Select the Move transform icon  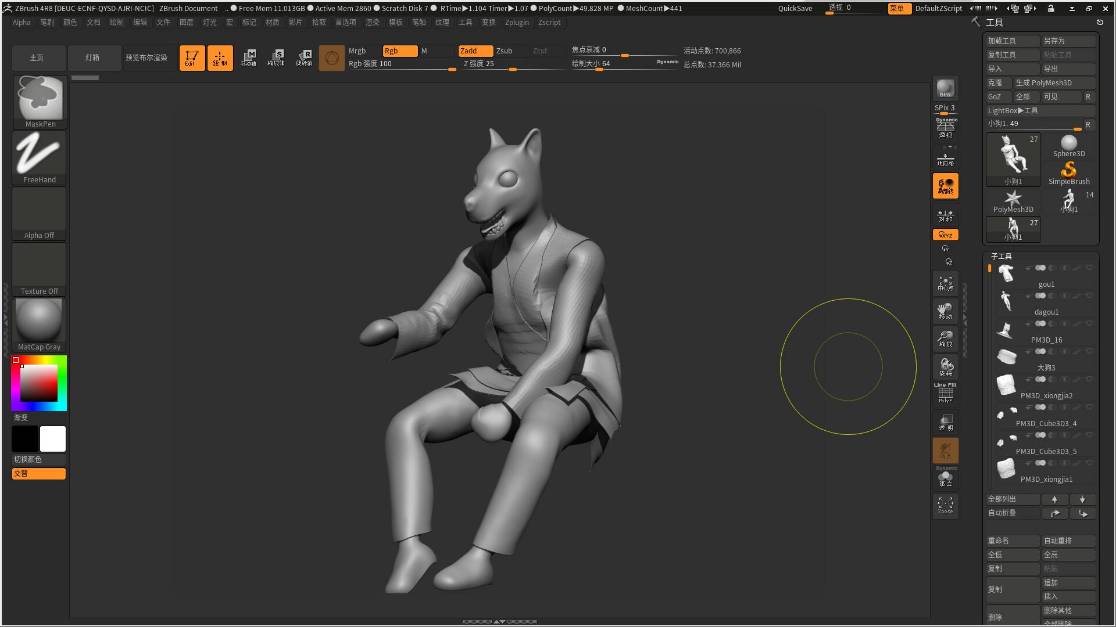click(x=248, y=58)
